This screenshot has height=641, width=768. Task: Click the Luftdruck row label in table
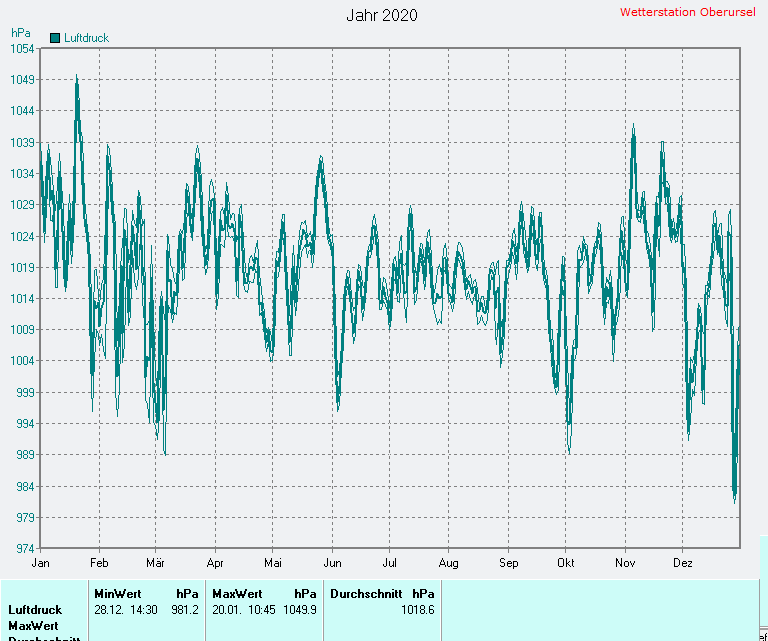click(x=35, y=610)
